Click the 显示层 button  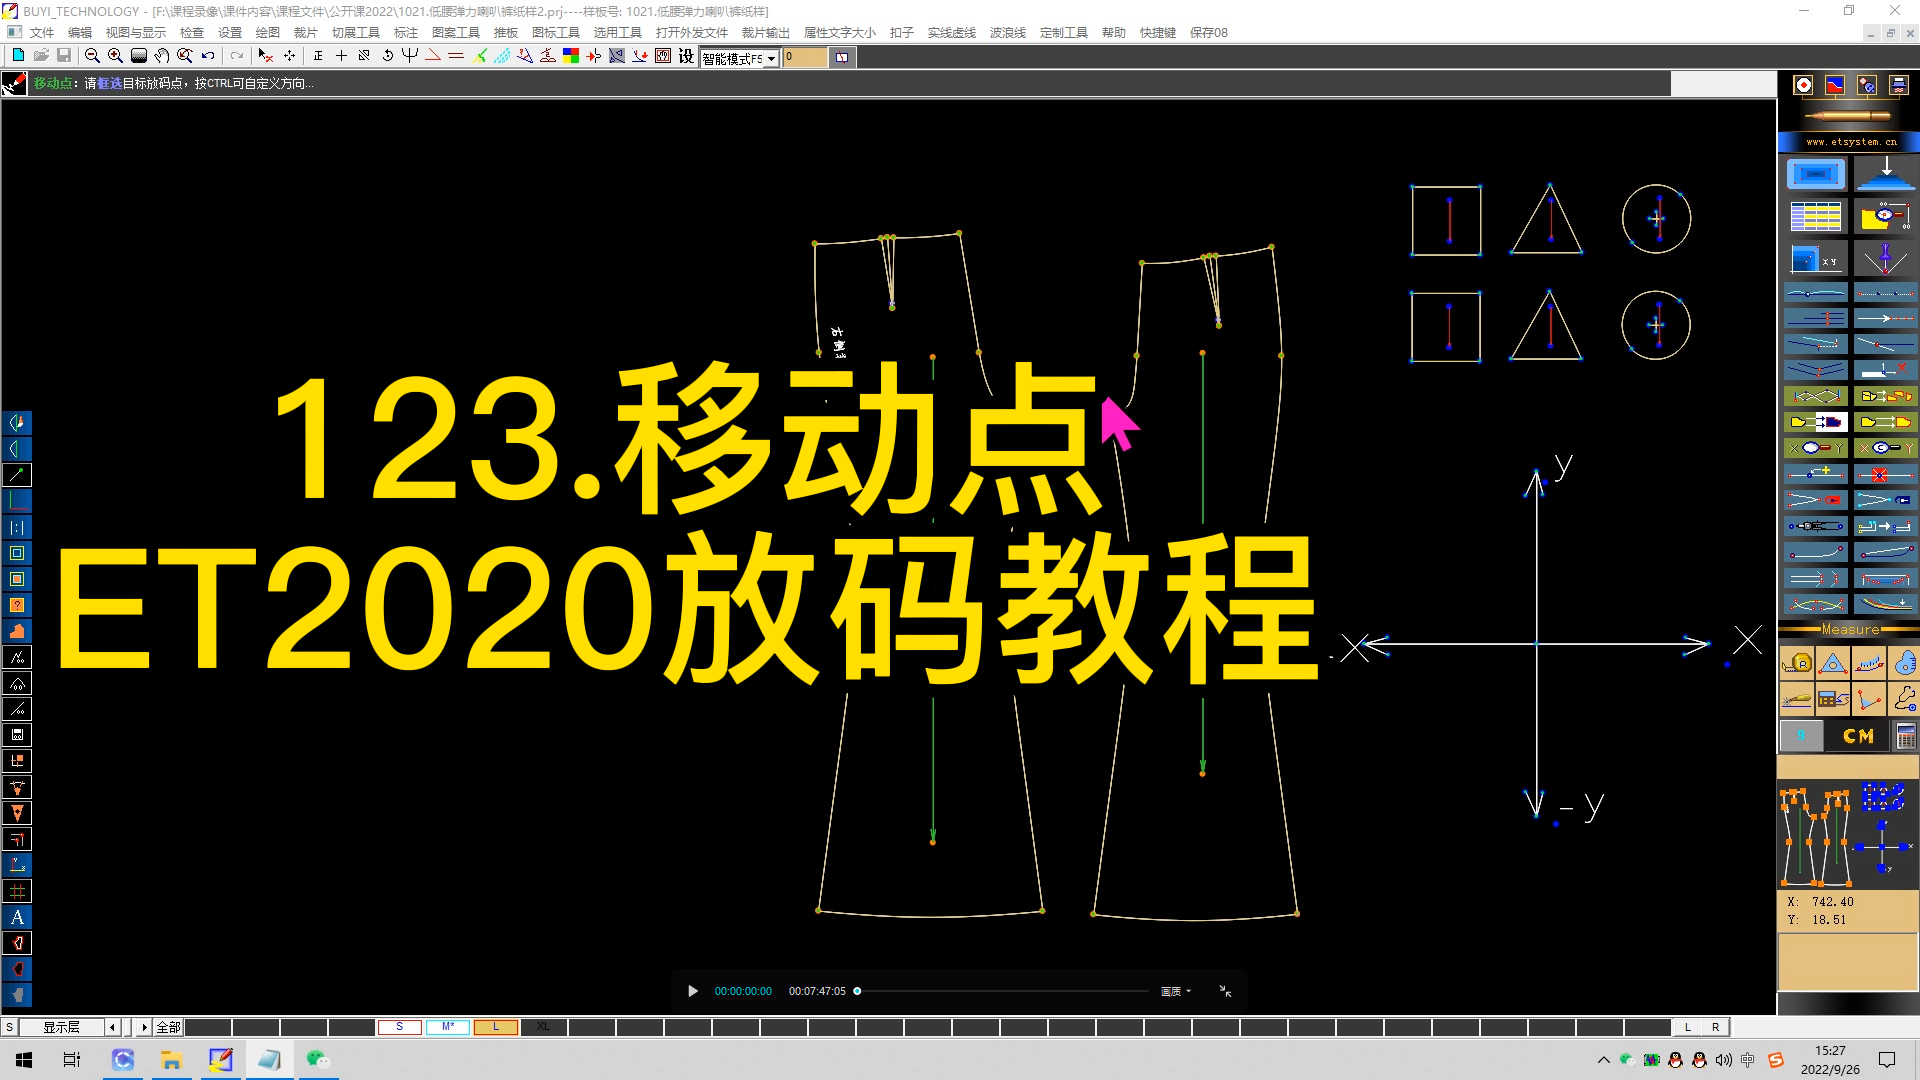coord(61,1027)
